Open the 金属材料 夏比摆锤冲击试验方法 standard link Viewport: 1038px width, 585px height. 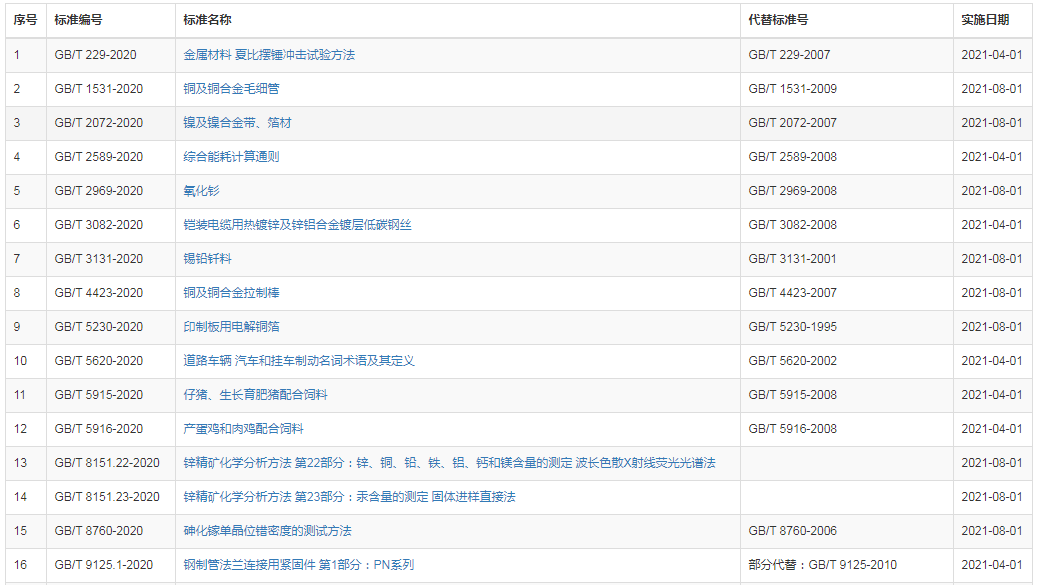point(269,55)
